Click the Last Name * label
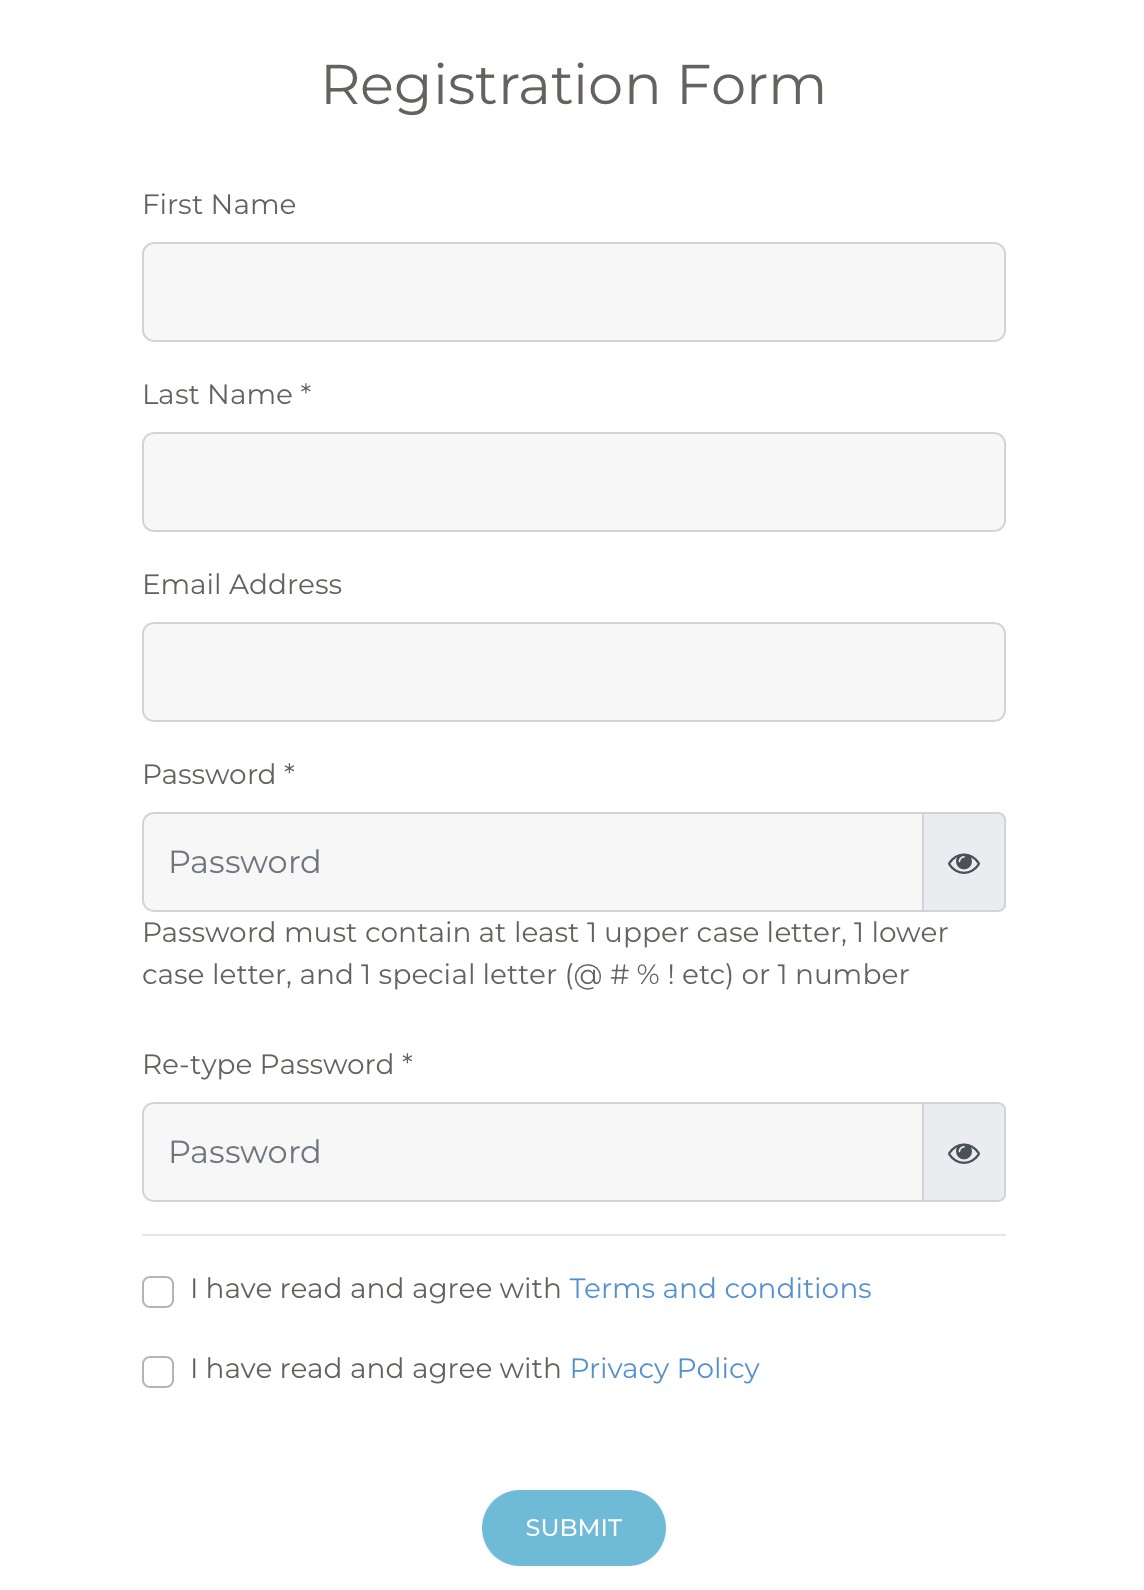Image resolution: width=1144 pixels, height=1590 pixels. pos(227,394)
